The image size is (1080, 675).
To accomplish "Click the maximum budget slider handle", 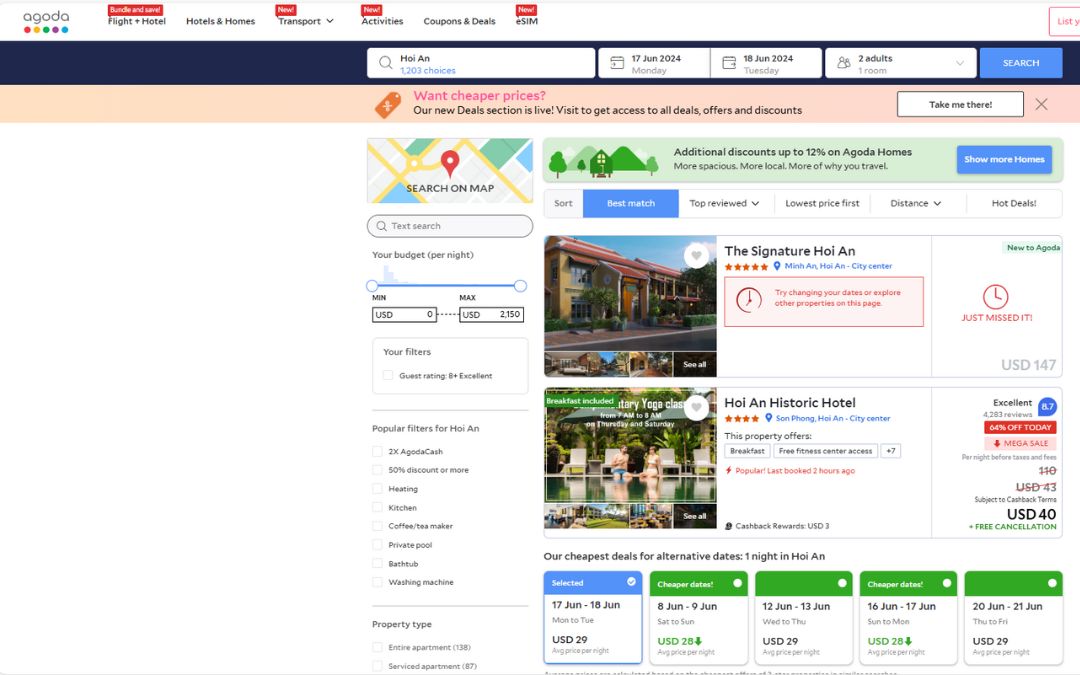I will [x=520, y=285].
